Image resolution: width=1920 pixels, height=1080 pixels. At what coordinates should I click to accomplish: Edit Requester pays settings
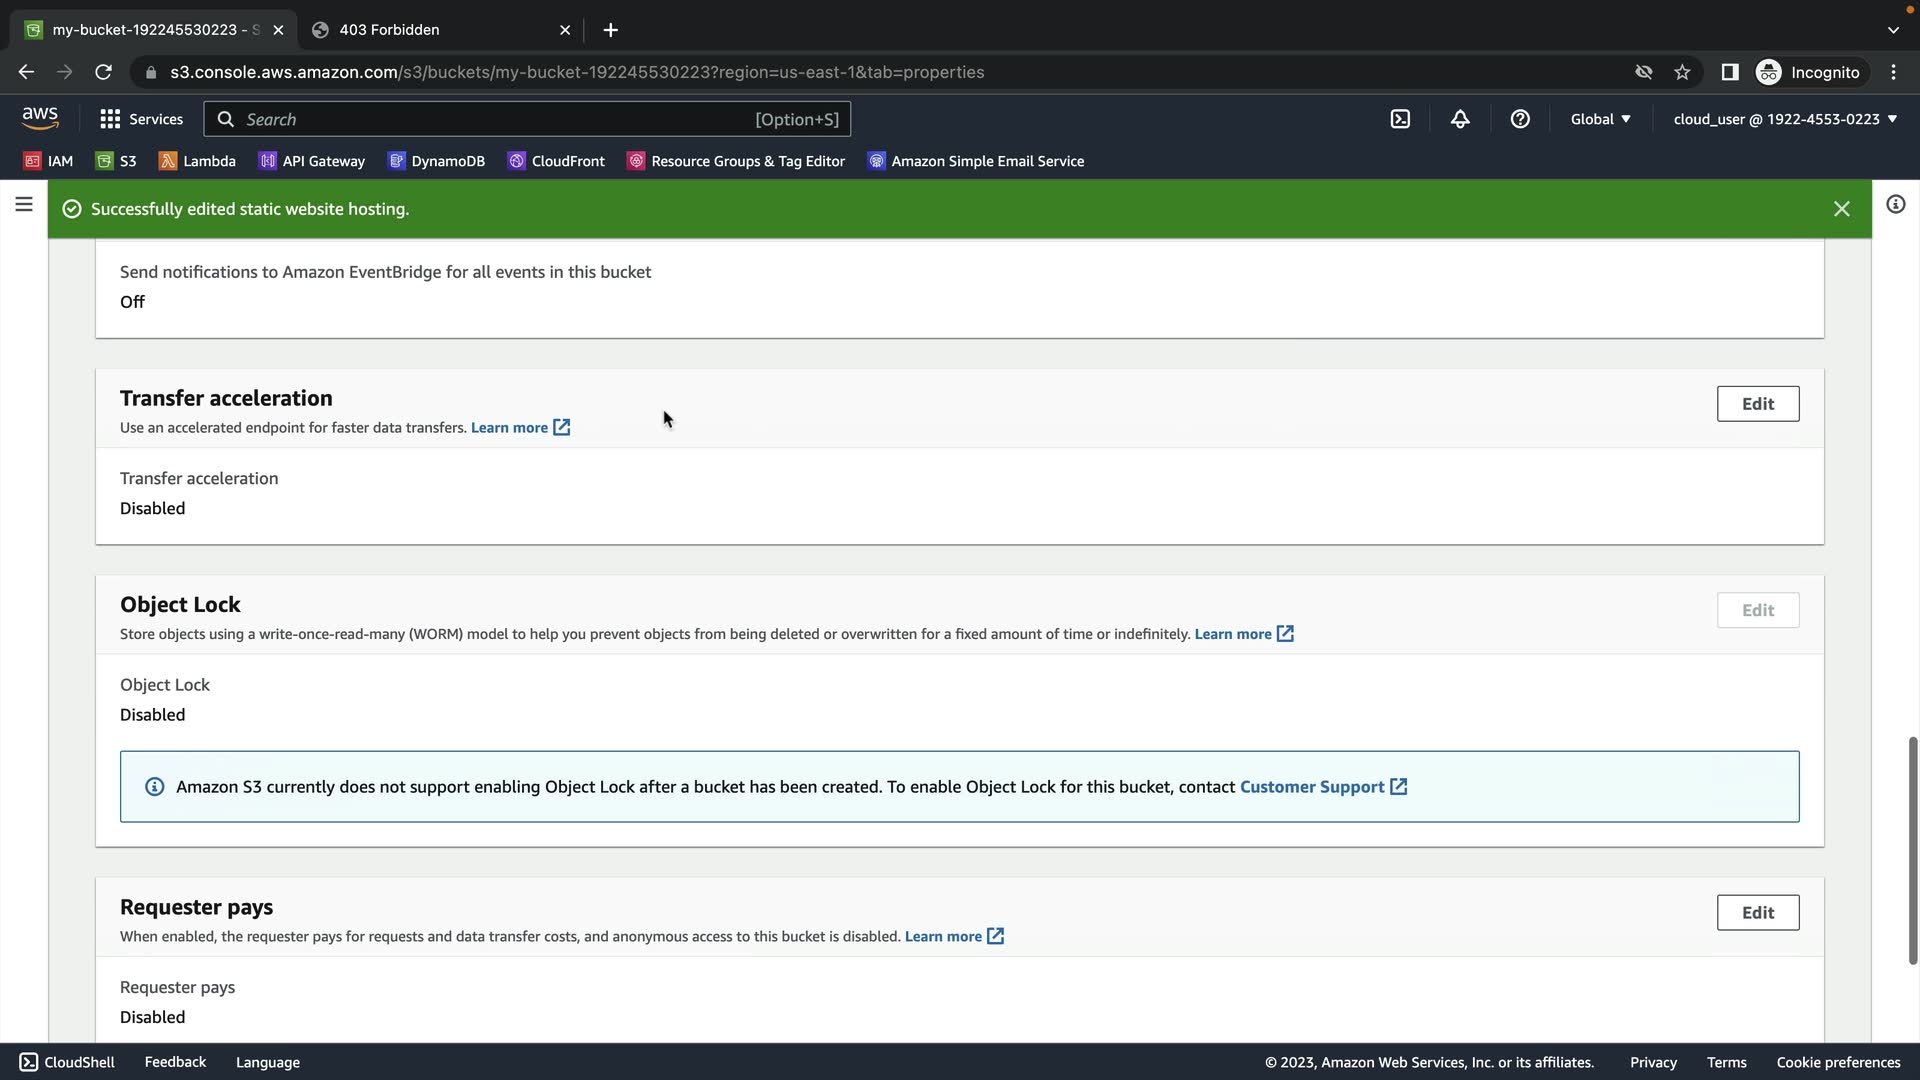coord(1757,913)
